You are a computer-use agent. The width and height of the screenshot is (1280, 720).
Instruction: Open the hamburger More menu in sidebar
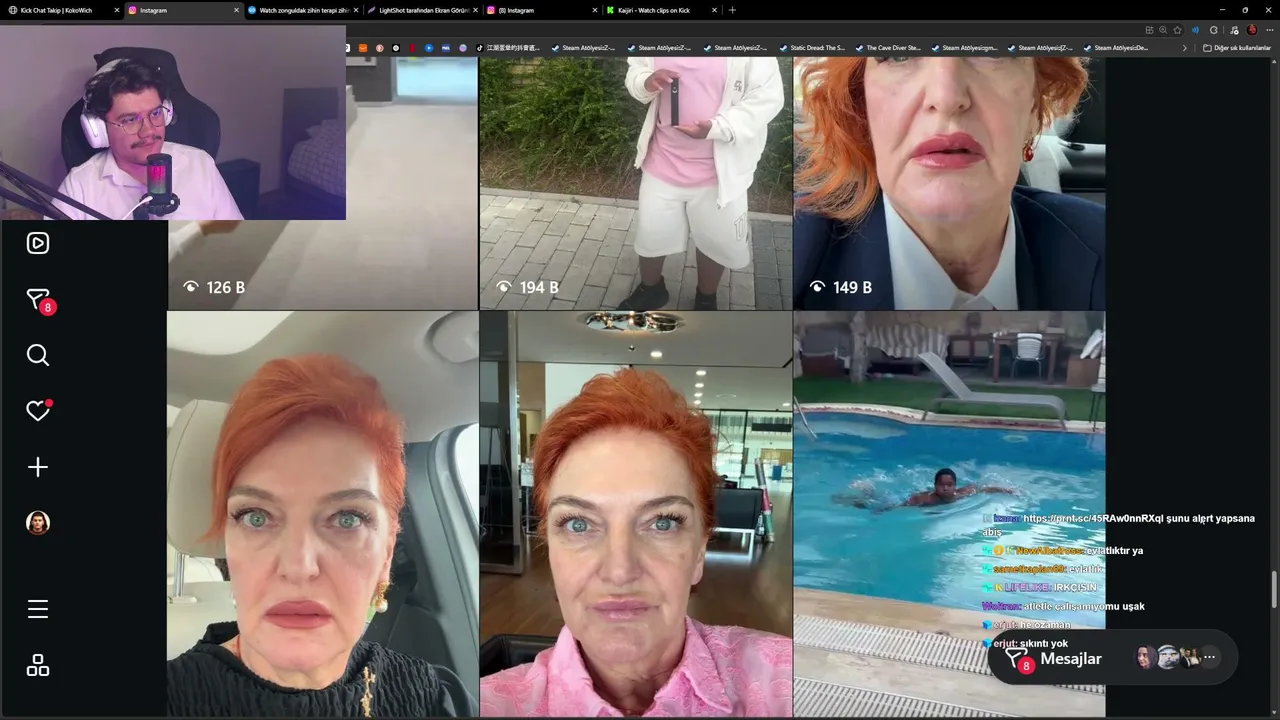click(x=38, y=609)
